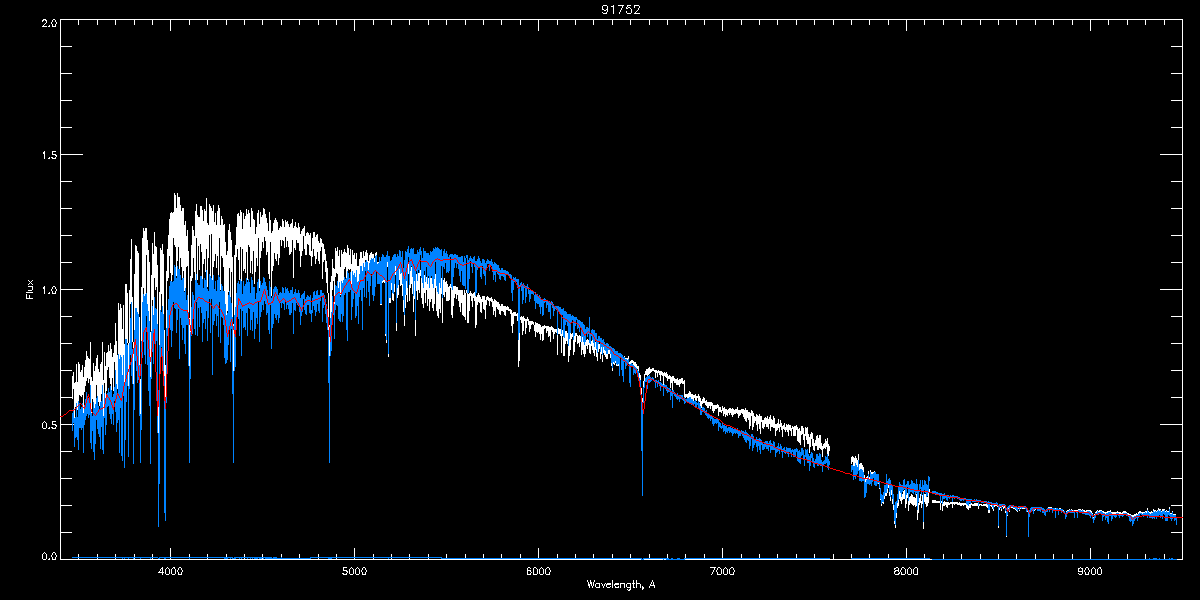1200x600 pixels.
Task: Click the Flux axis label
Action: point(29,288)
